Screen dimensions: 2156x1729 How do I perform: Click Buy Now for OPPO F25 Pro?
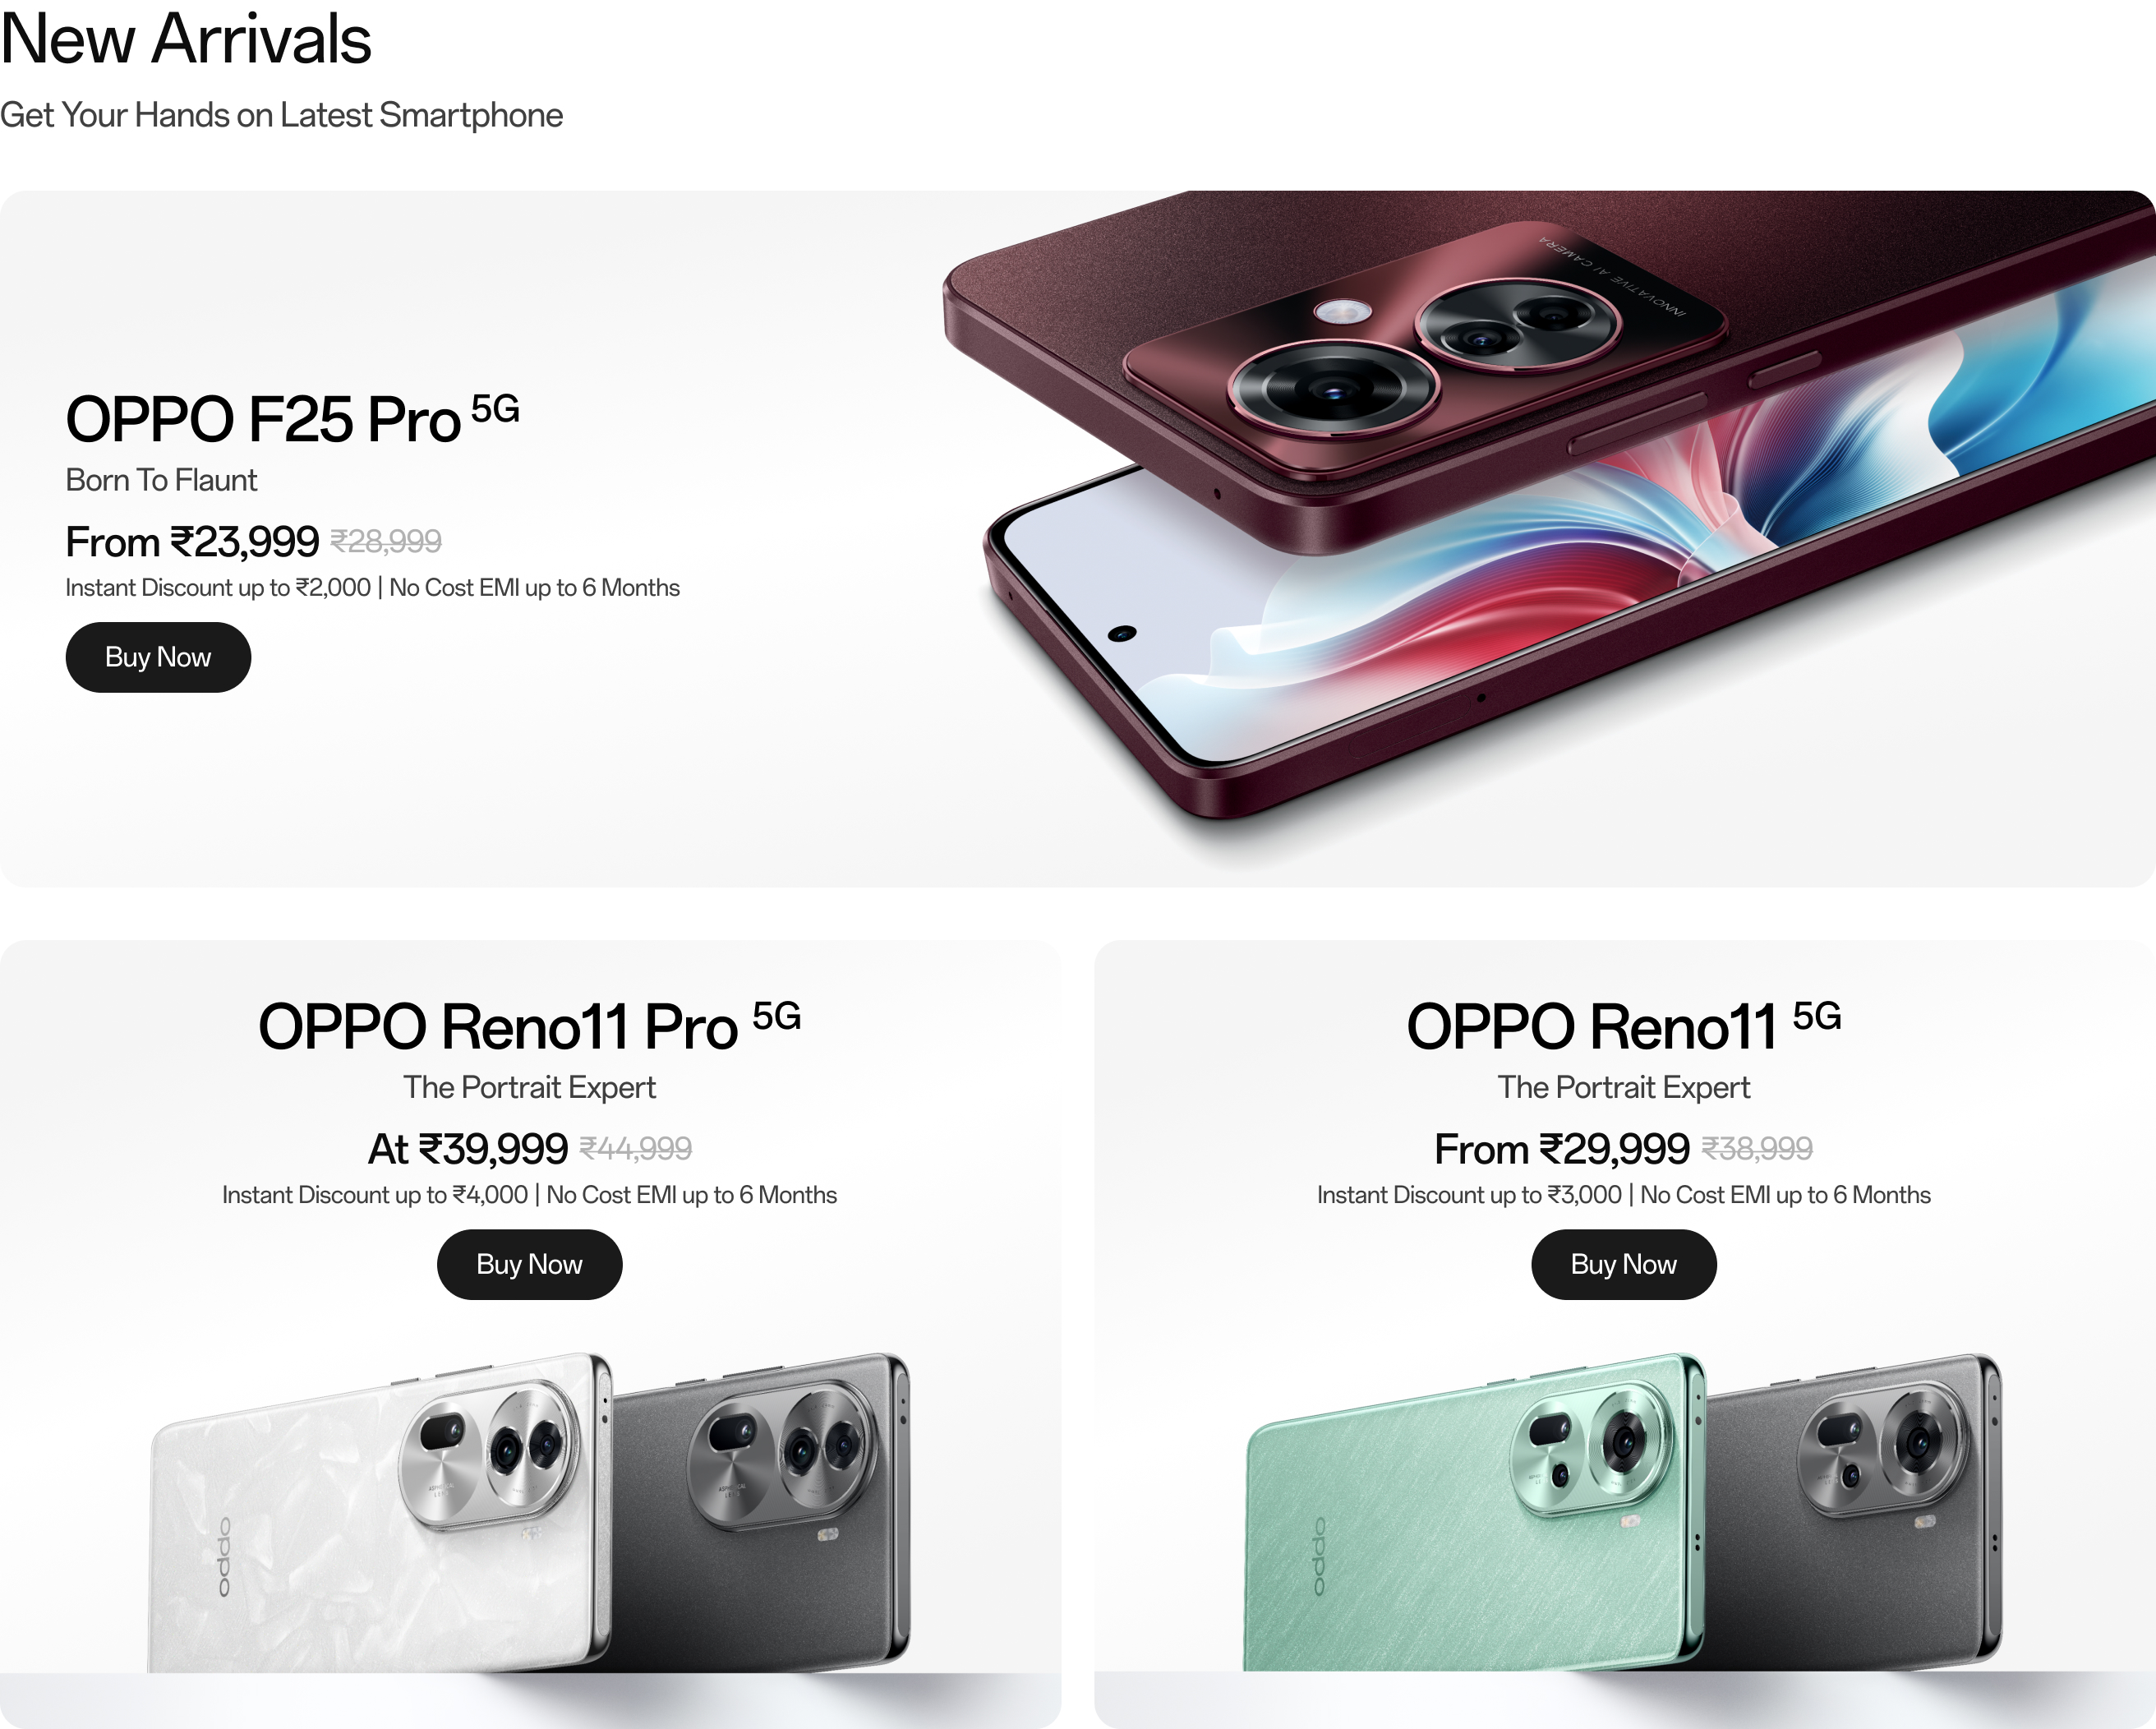[158, 657]
